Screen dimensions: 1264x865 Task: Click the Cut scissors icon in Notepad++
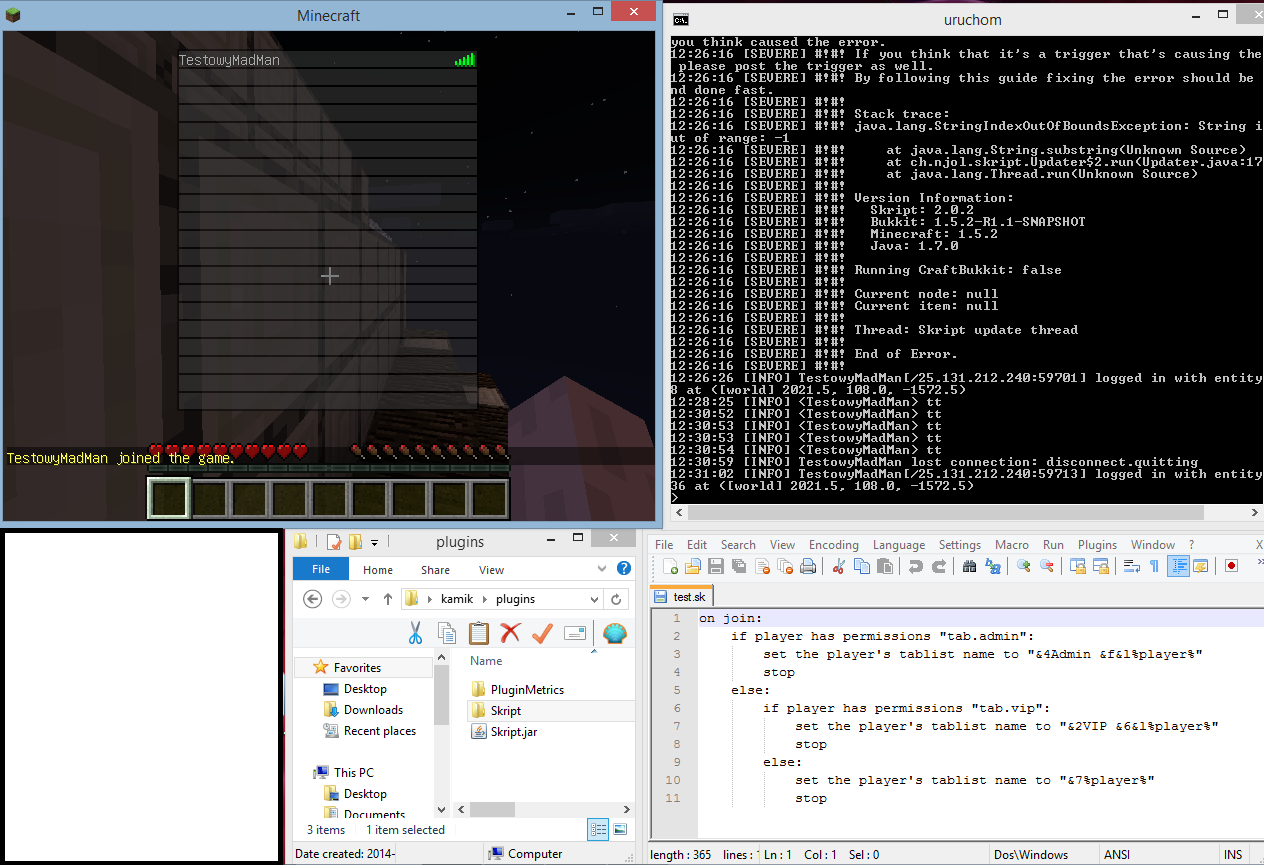838,566
